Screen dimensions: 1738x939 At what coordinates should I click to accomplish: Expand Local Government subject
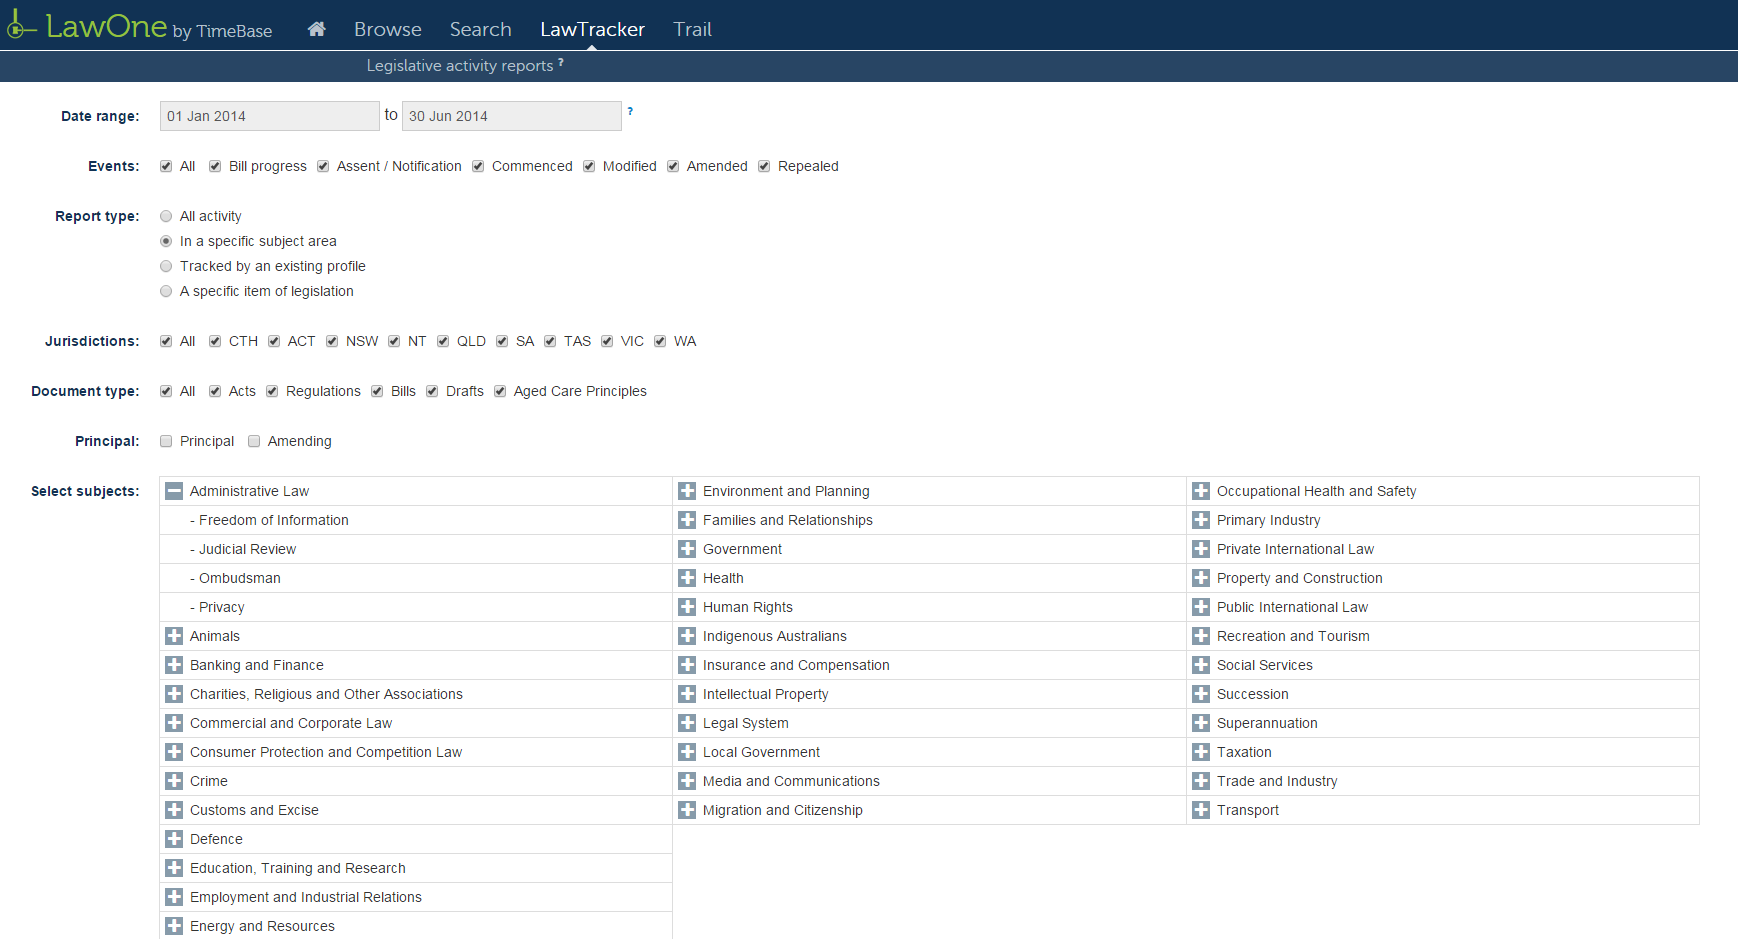[x=687, y=752]
